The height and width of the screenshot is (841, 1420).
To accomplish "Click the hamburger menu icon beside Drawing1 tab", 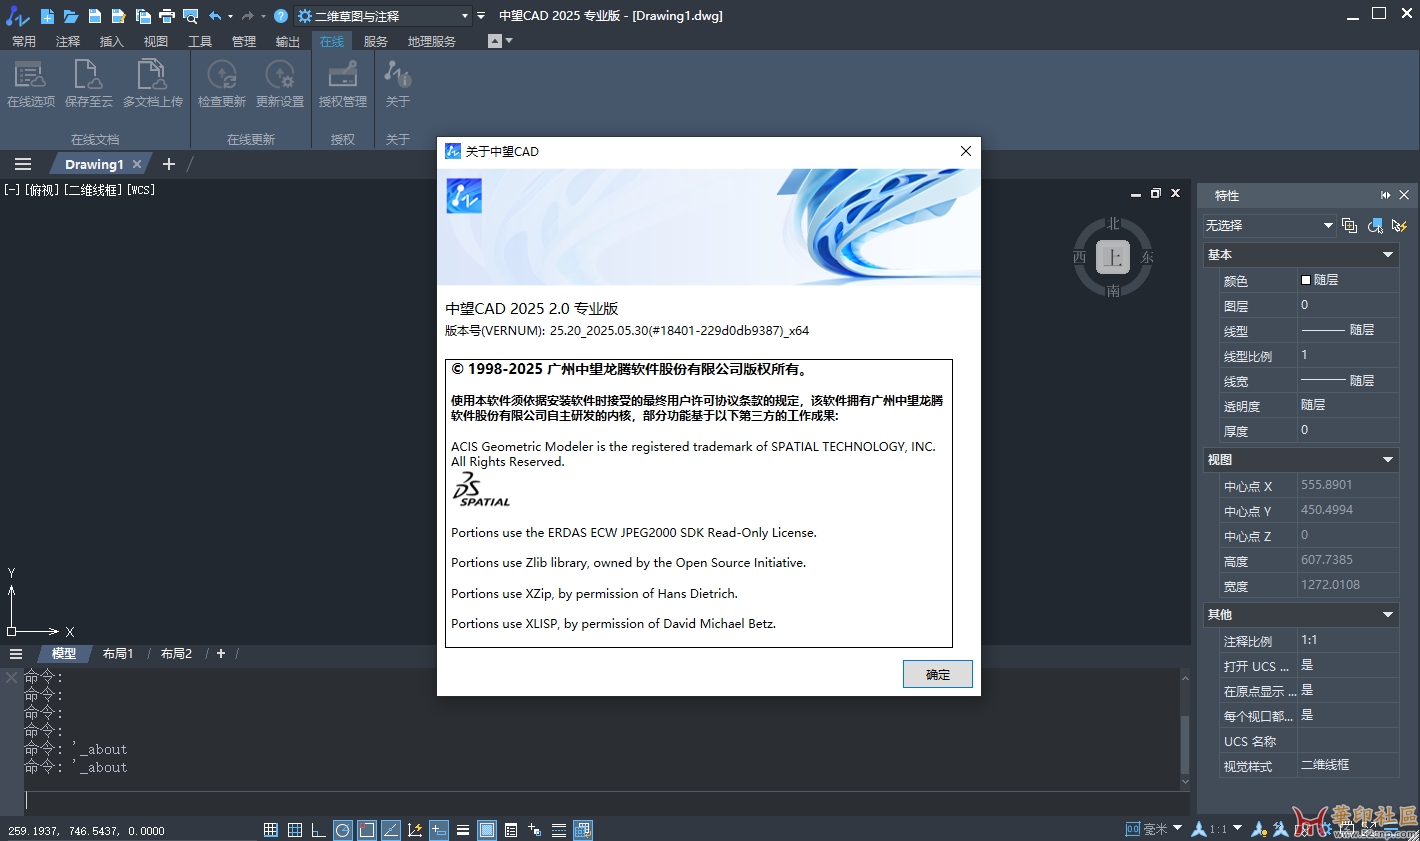I will (23, 164).
